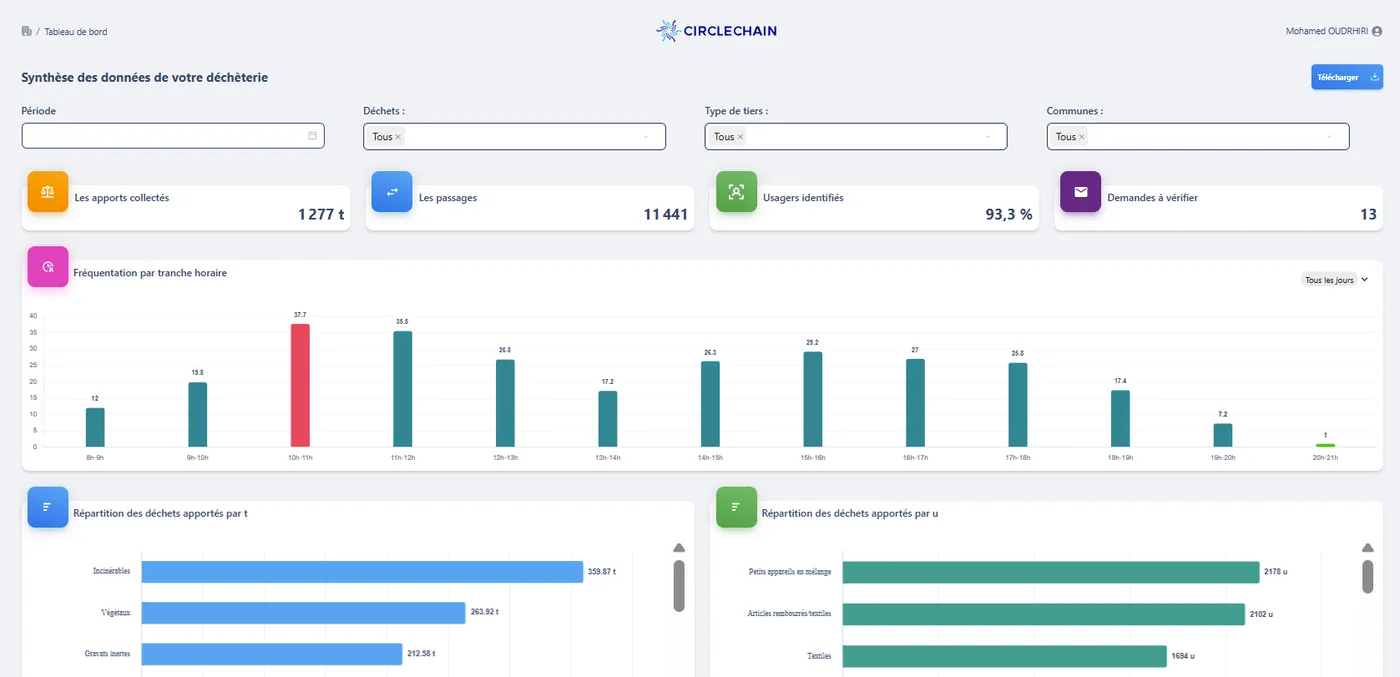
Task: Click the Articles rembourrés/textiles bar
Action: tap(1044, 613)
